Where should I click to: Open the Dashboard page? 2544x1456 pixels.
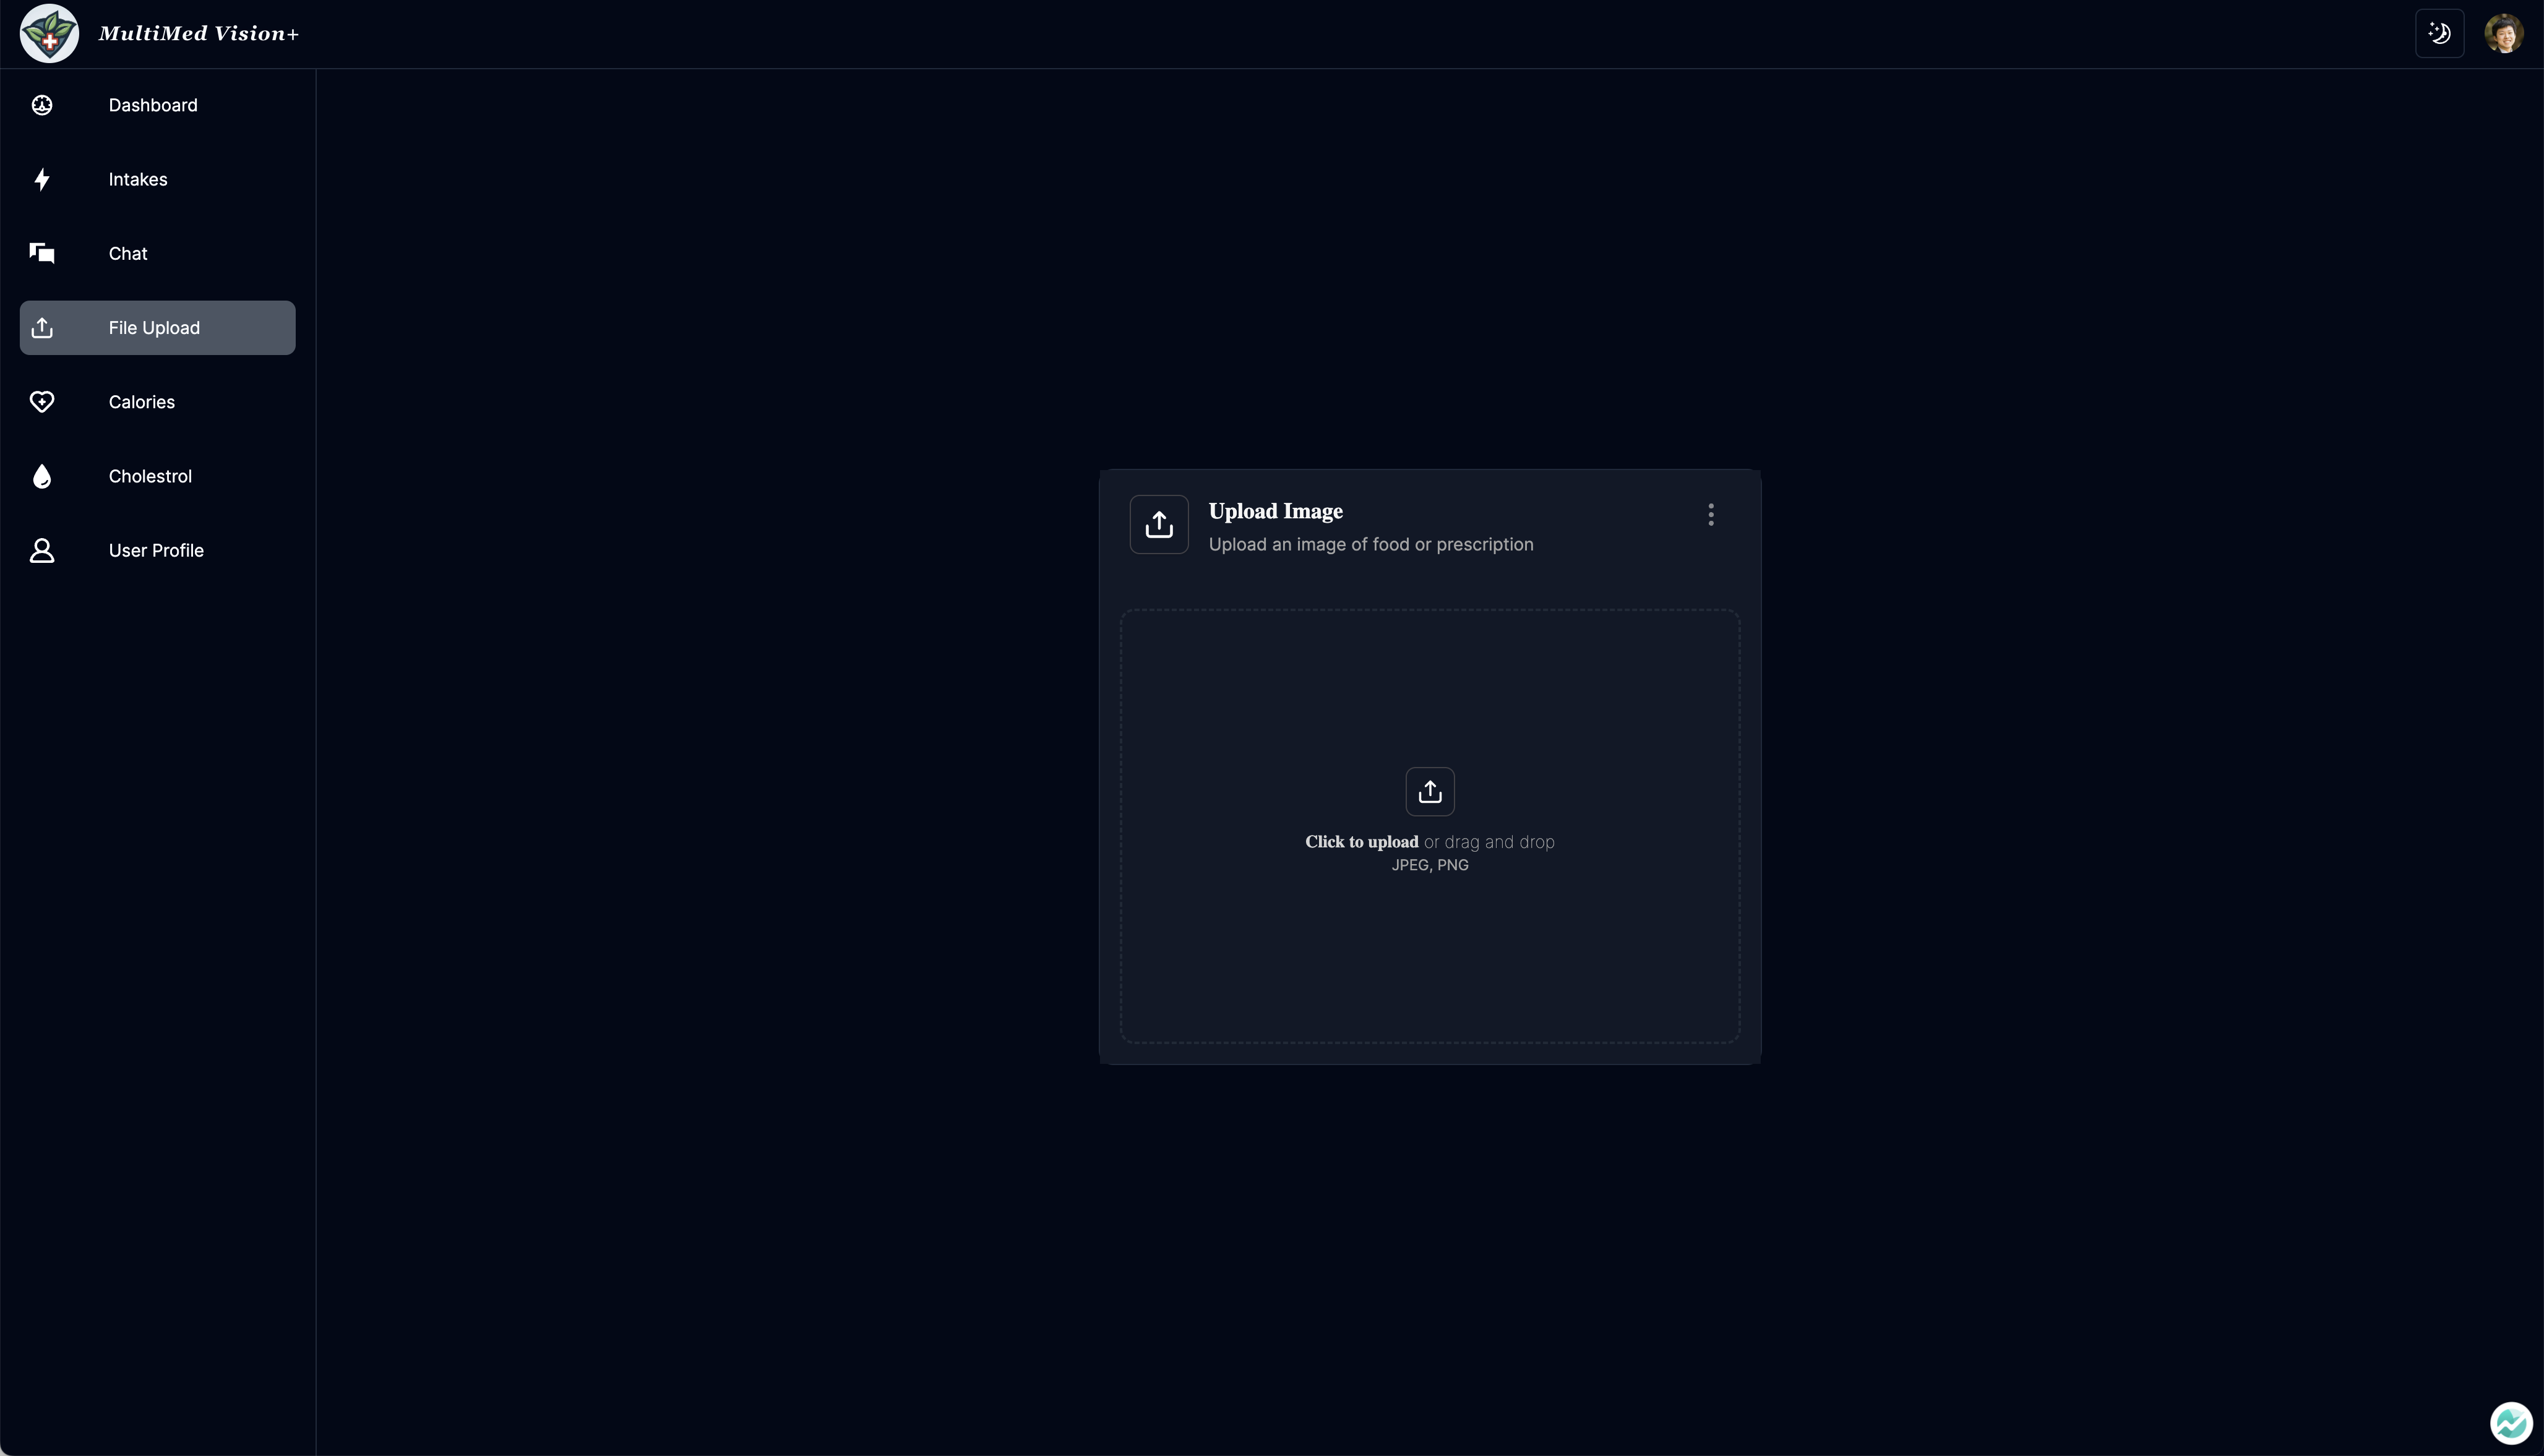[153, 105]
